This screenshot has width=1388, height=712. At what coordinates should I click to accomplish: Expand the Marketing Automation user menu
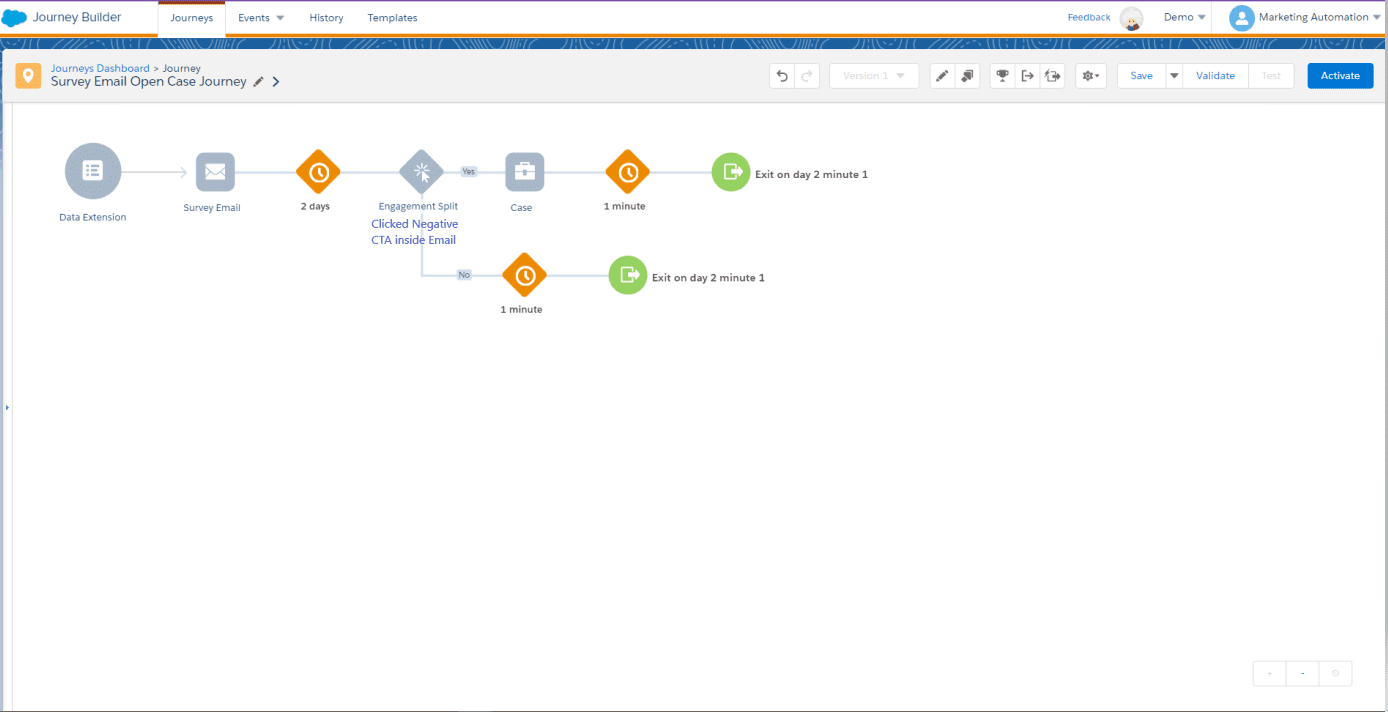click(x=1312, y=17)
